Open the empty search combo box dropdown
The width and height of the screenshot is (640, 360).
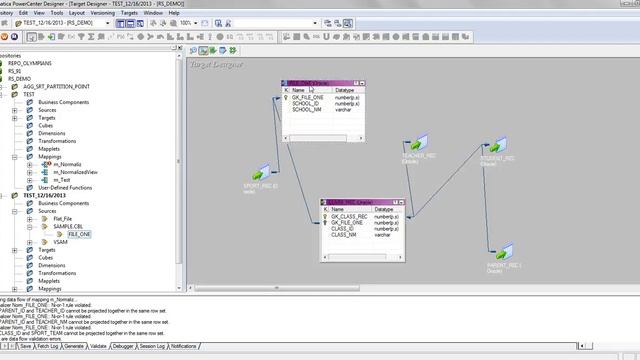click(315, 23)
